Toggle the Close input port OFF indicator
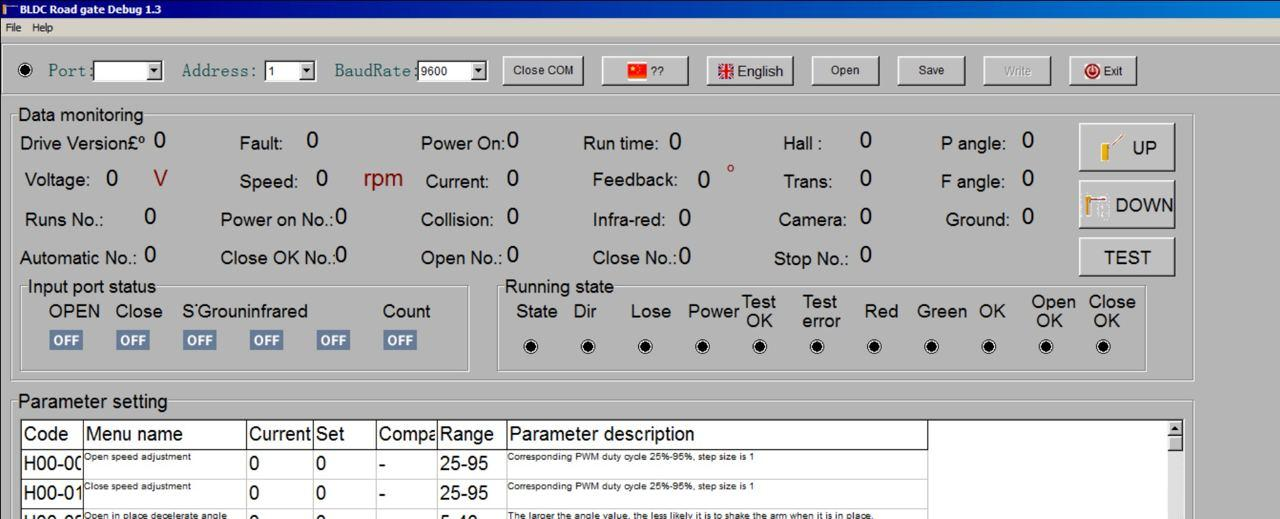The width and height of the screenshot is (1280, 519). tap(133, 340)
